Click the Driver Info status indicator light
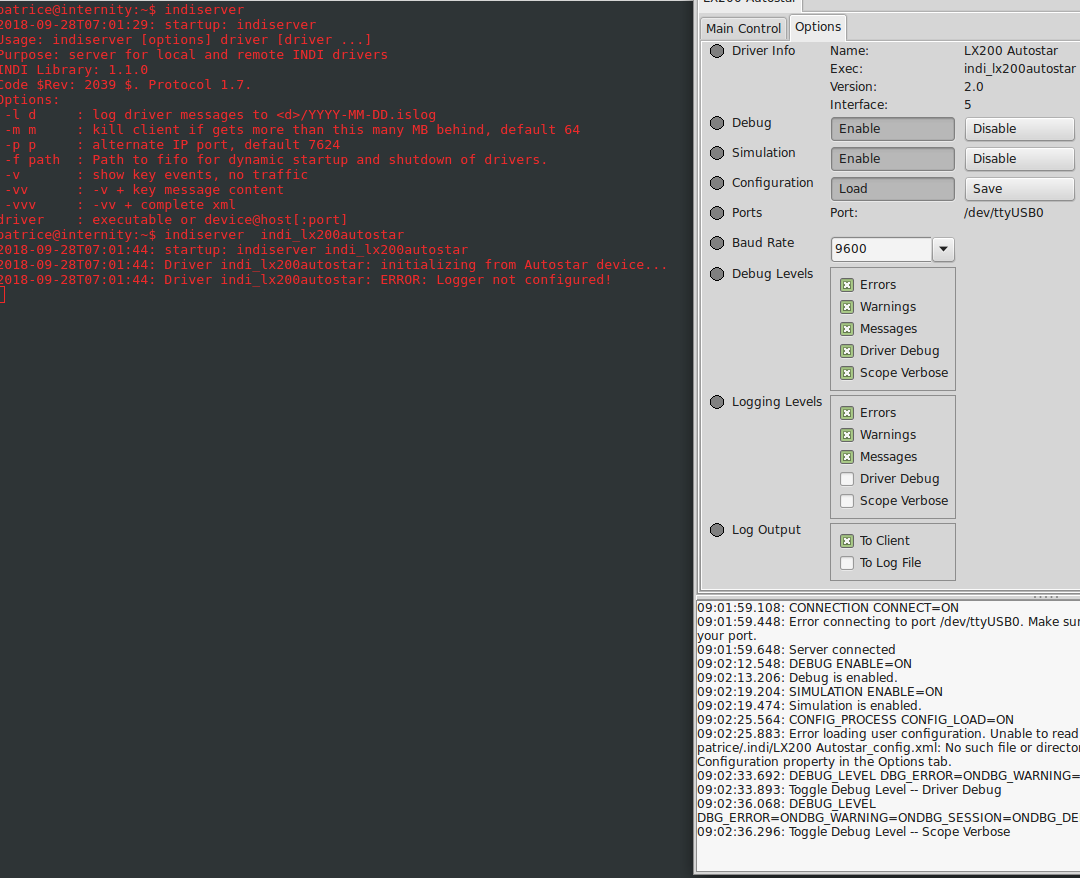The height and width of the screenshot is (878, 1080). tap(717, 51)
